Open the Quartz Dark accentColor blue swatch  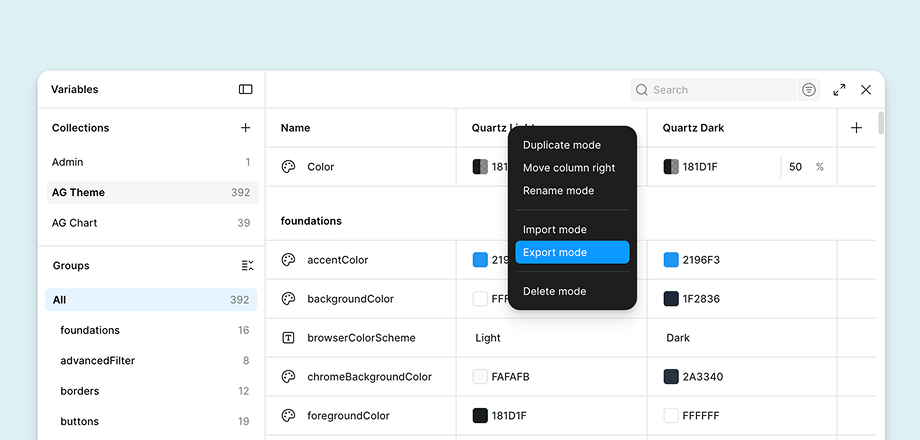tap(671, 260)
